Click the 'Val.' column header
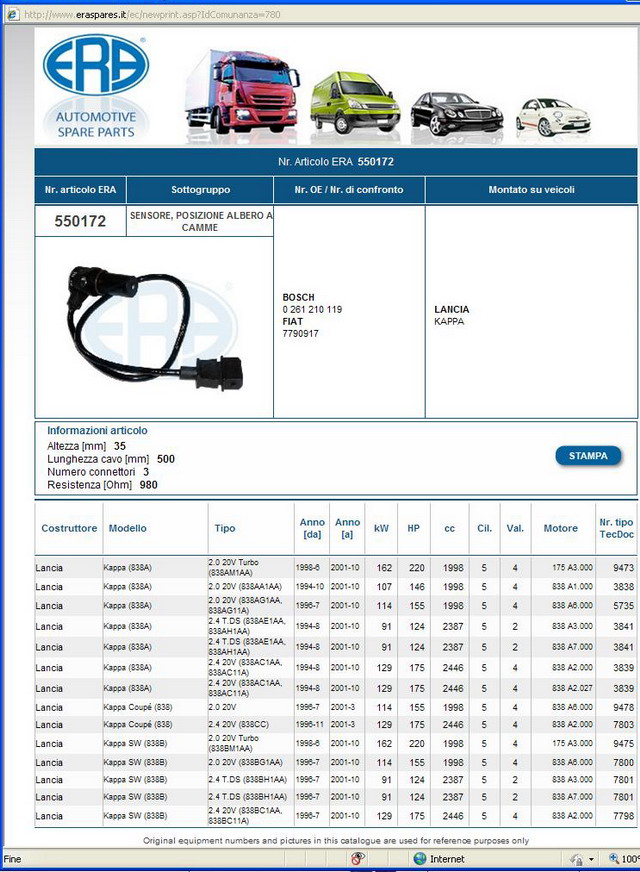Image resolution: width=640 pixels, height=872 pixels. pos(515,528)
